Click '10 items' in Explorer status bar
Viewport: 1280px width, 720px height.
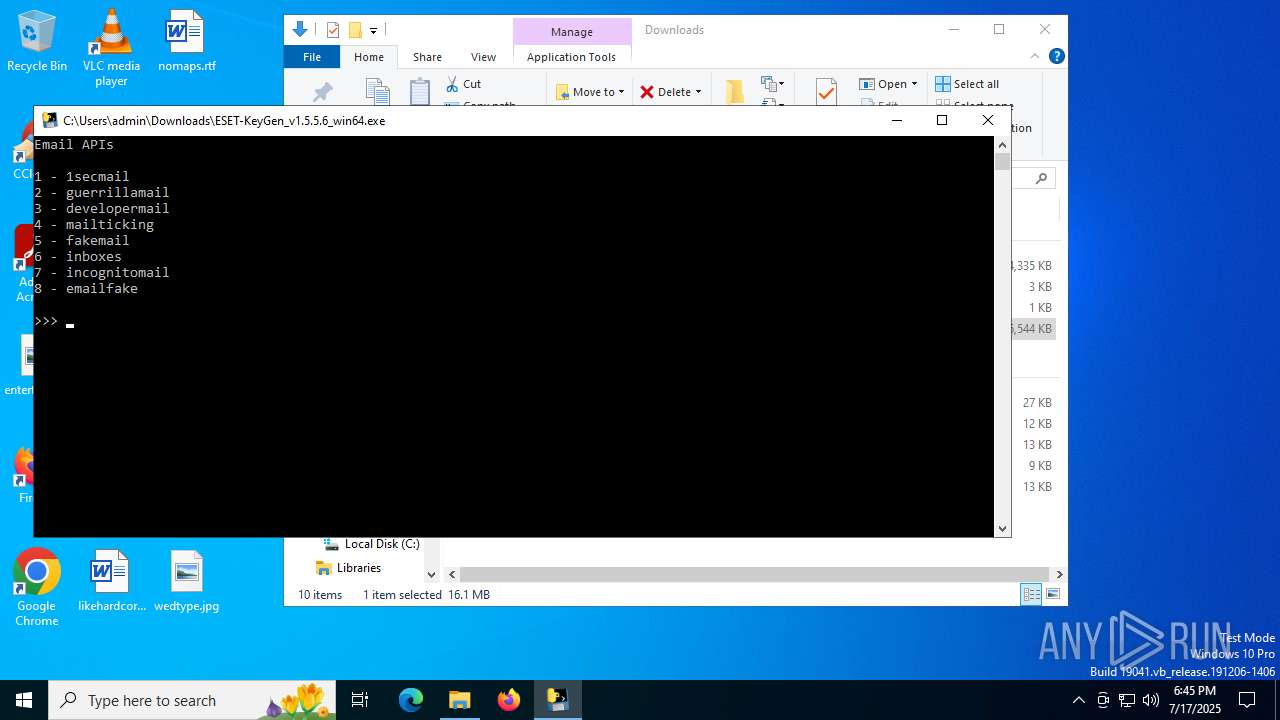click(x=320, y=595)
